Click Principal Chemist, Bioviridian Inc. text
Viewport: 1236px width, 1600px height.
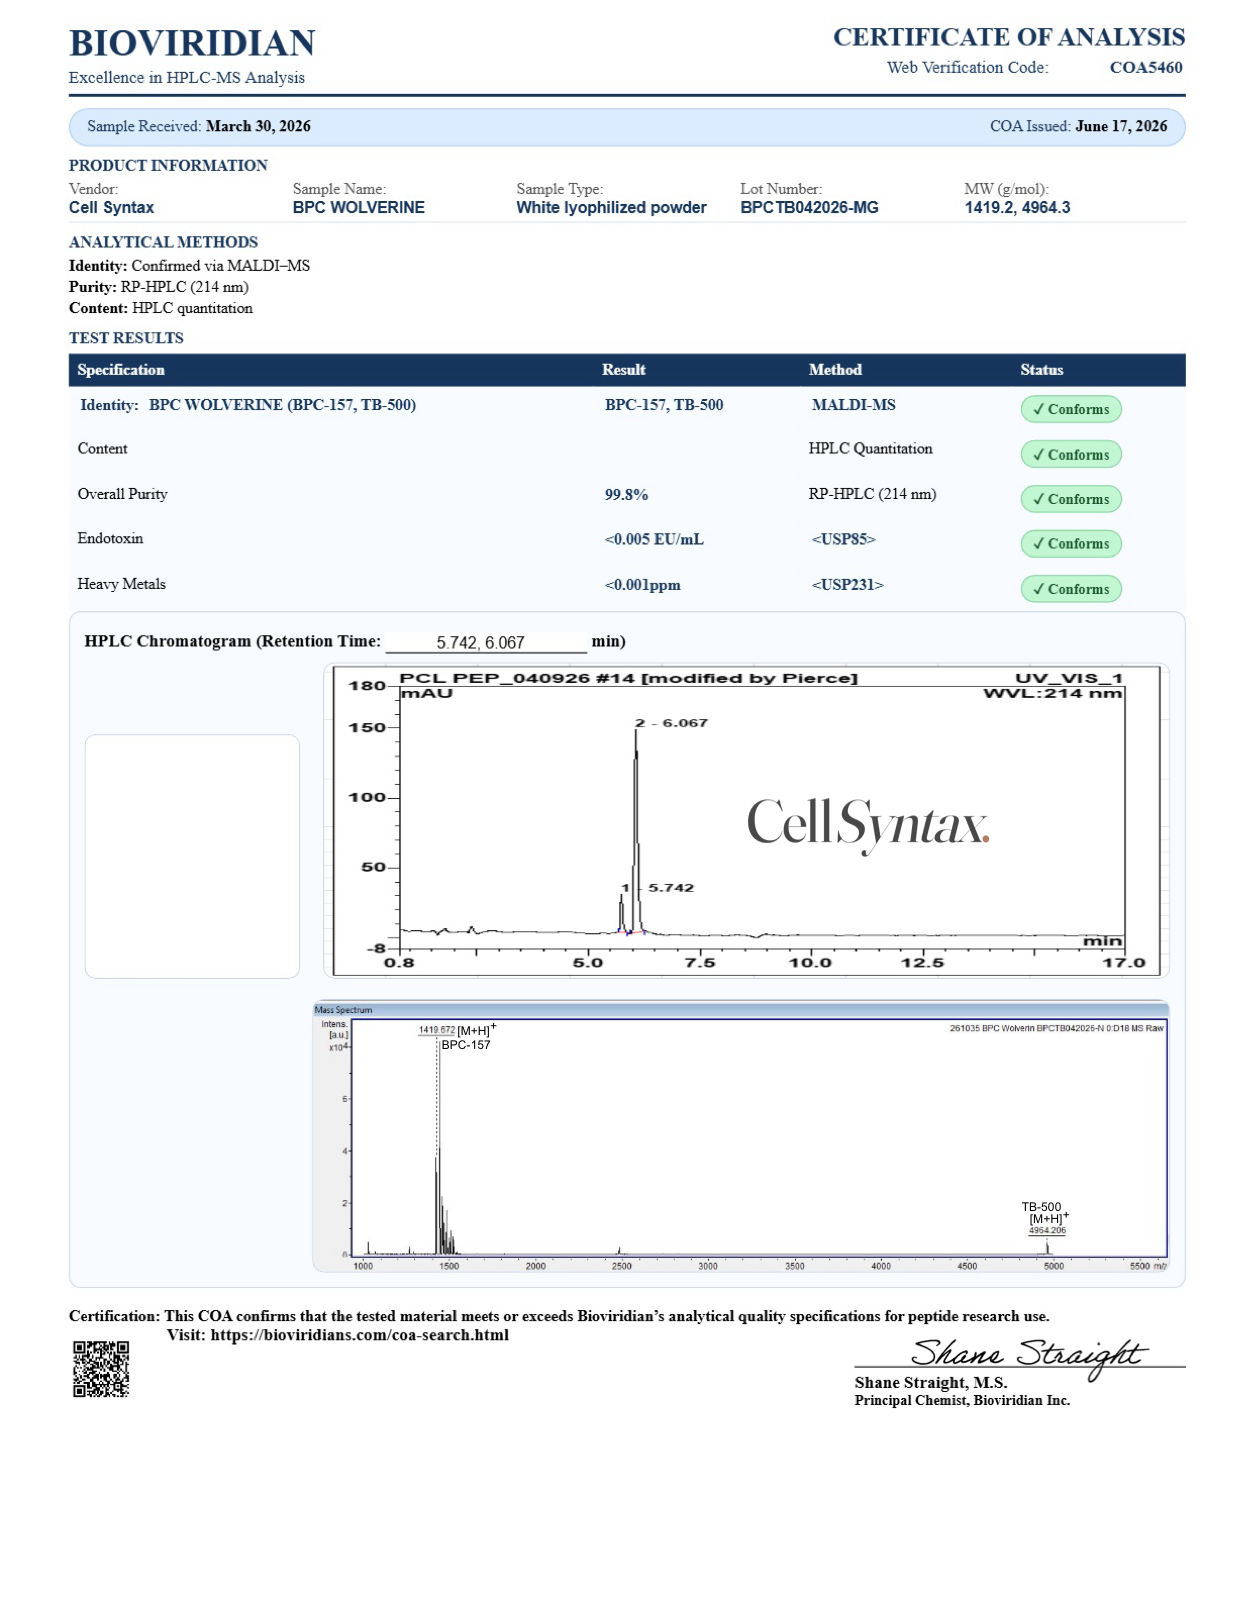962,1401
